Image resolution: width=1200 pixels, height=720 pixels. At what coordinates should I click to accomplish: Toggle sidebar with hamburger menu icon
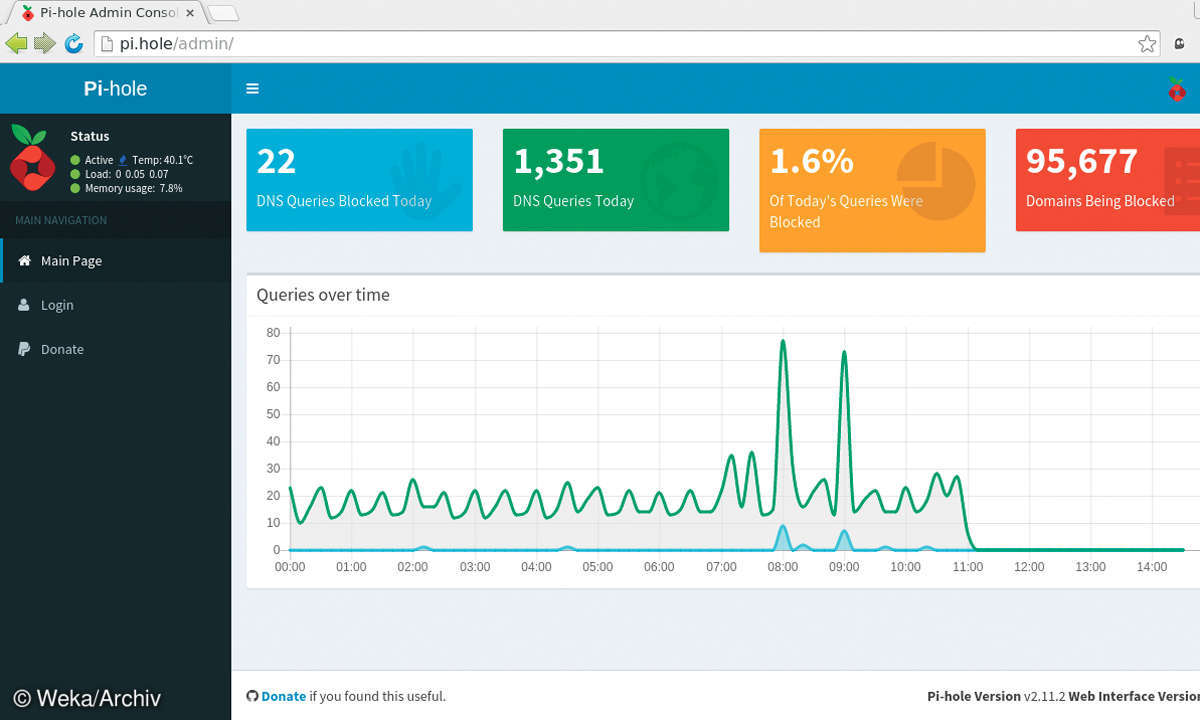point(252,88)
